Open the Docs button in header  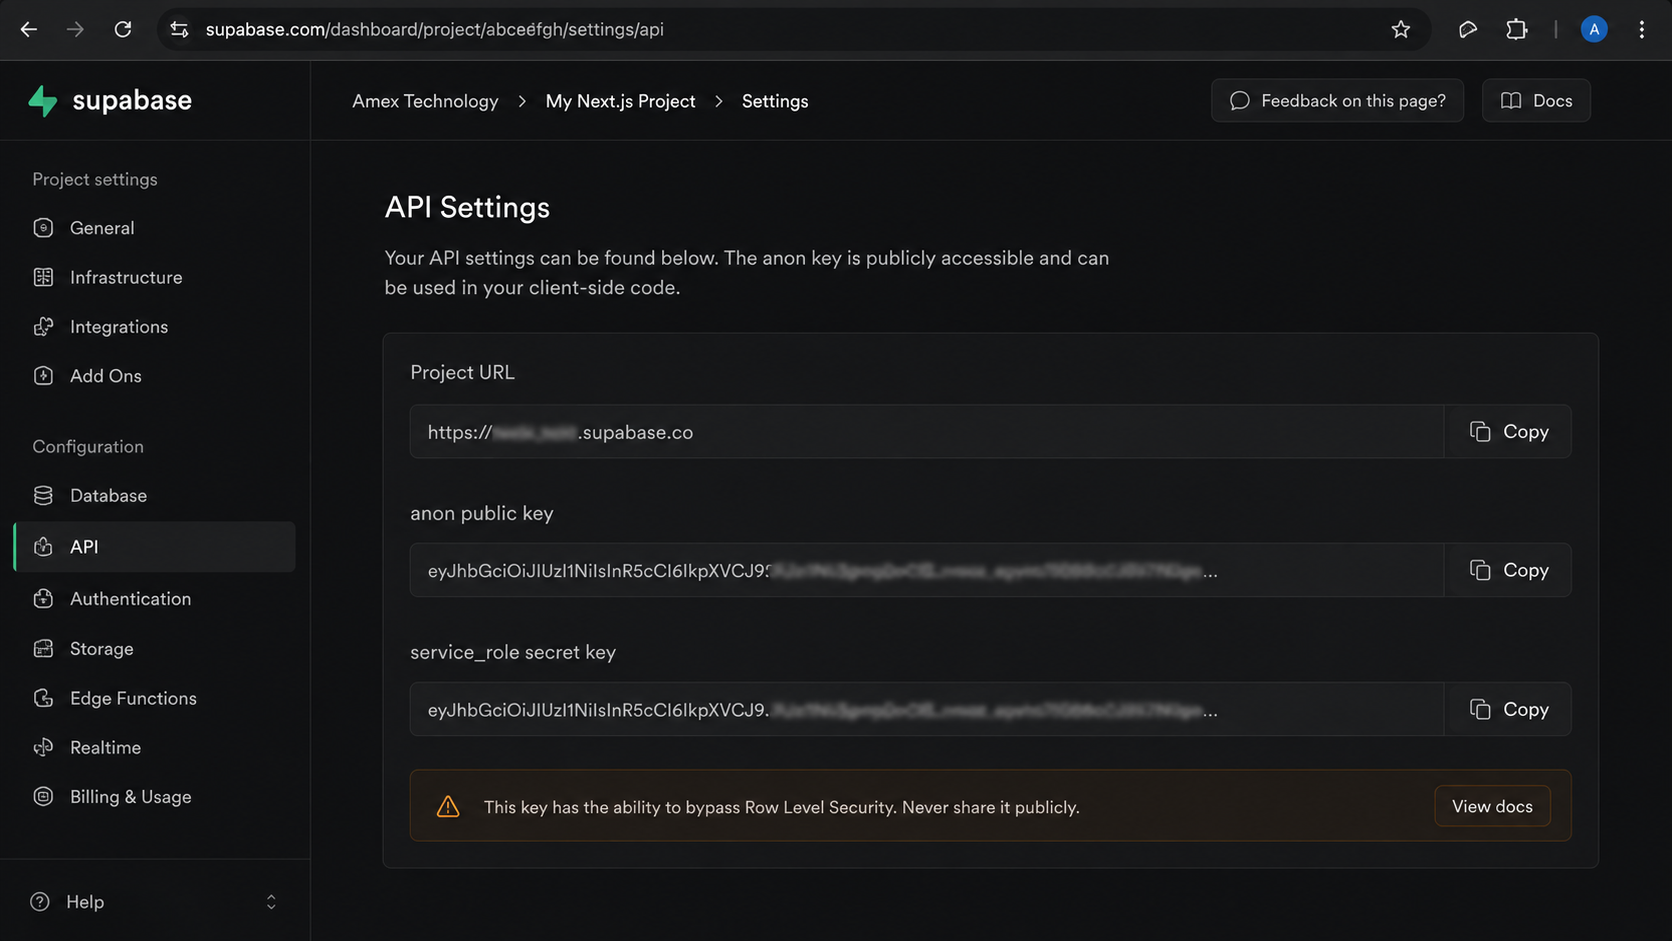coord(1536,100)
